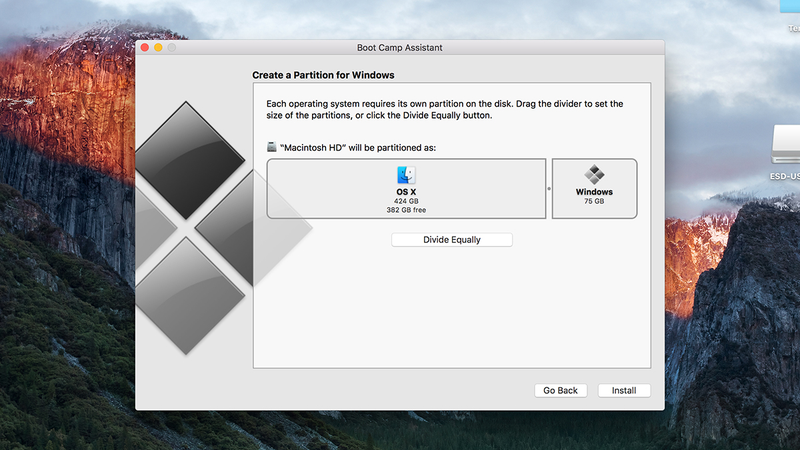This screenshot has height=450, width=800.
Task: Click the Finder icon in OS X partition
Action: pyautogui.click(x=406, y=175)
